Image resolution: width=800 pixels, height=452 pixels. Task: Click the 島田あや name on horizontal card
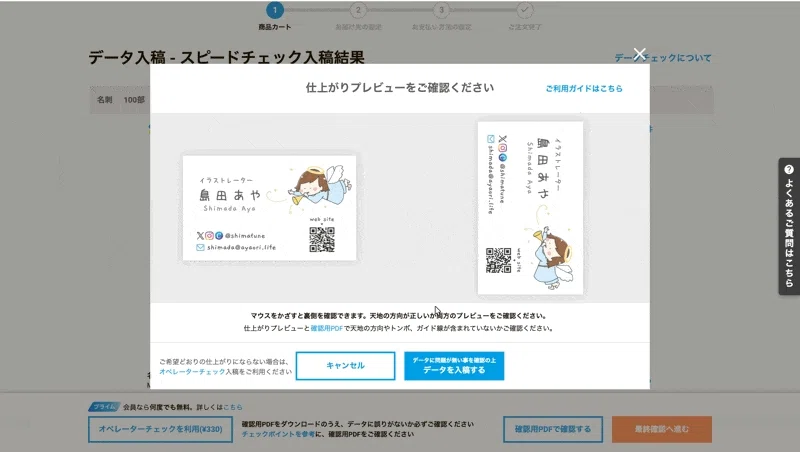230,195
